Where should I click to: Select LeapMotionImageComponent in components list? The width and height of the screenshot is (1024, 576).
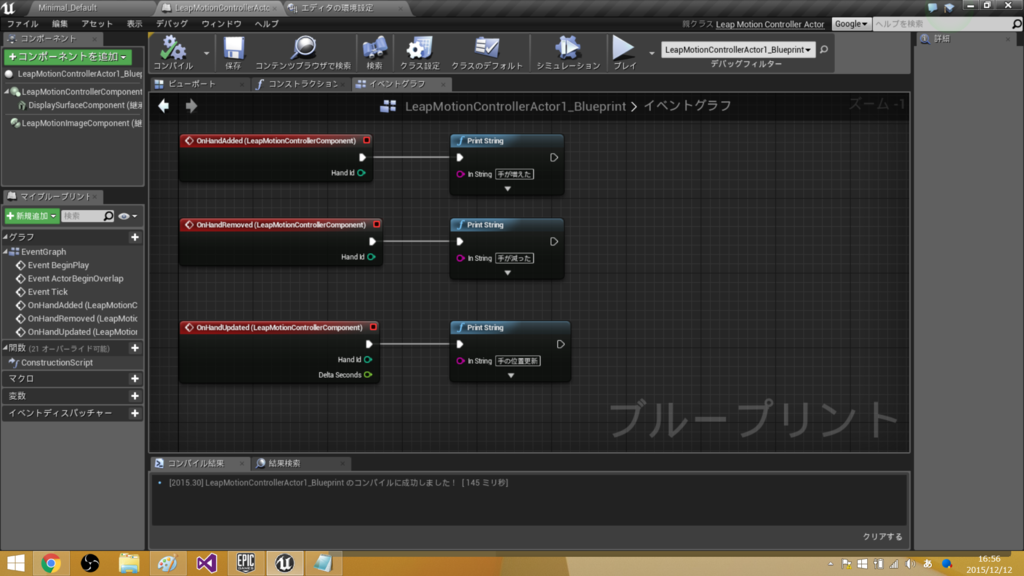(82, 123)
